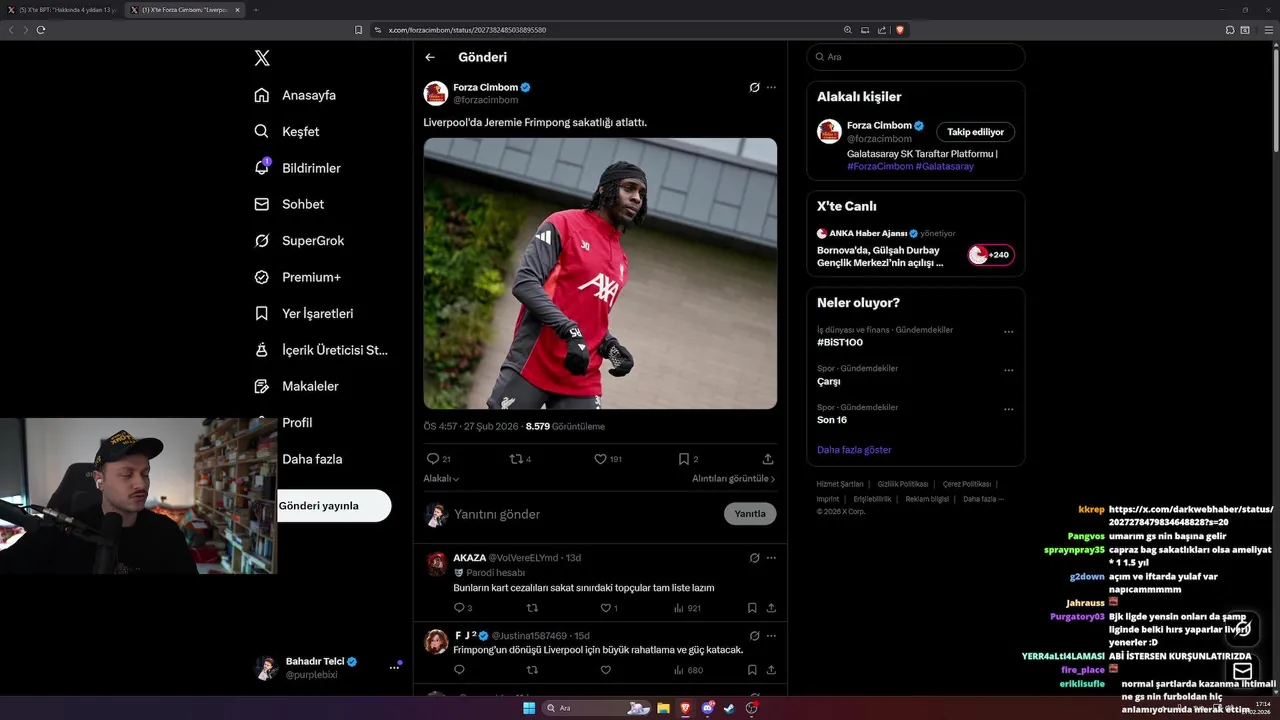The width and height of the screenshot is (1280, 720).
Task: Repost the AKAZA reply
Action: pyautogui.click(x=532, y=608)
